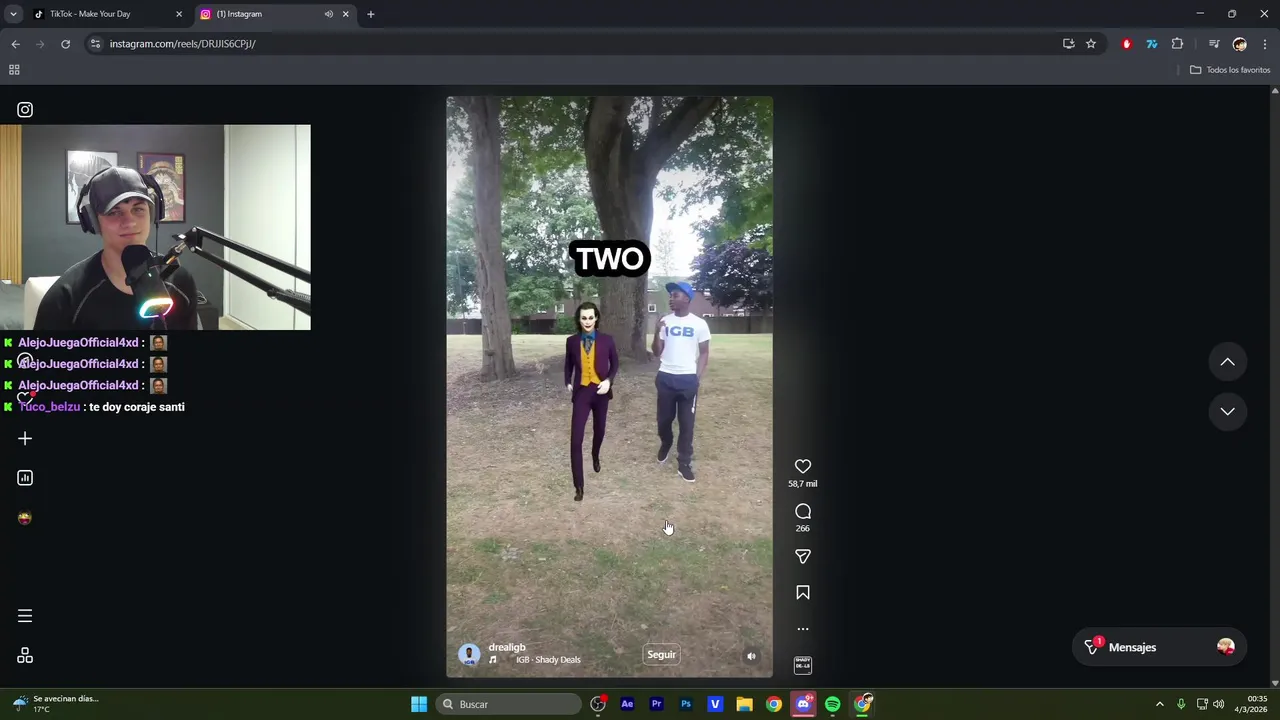Reload the current page
This screenshot has width=1280, height=720.
[x=65, y=44]
